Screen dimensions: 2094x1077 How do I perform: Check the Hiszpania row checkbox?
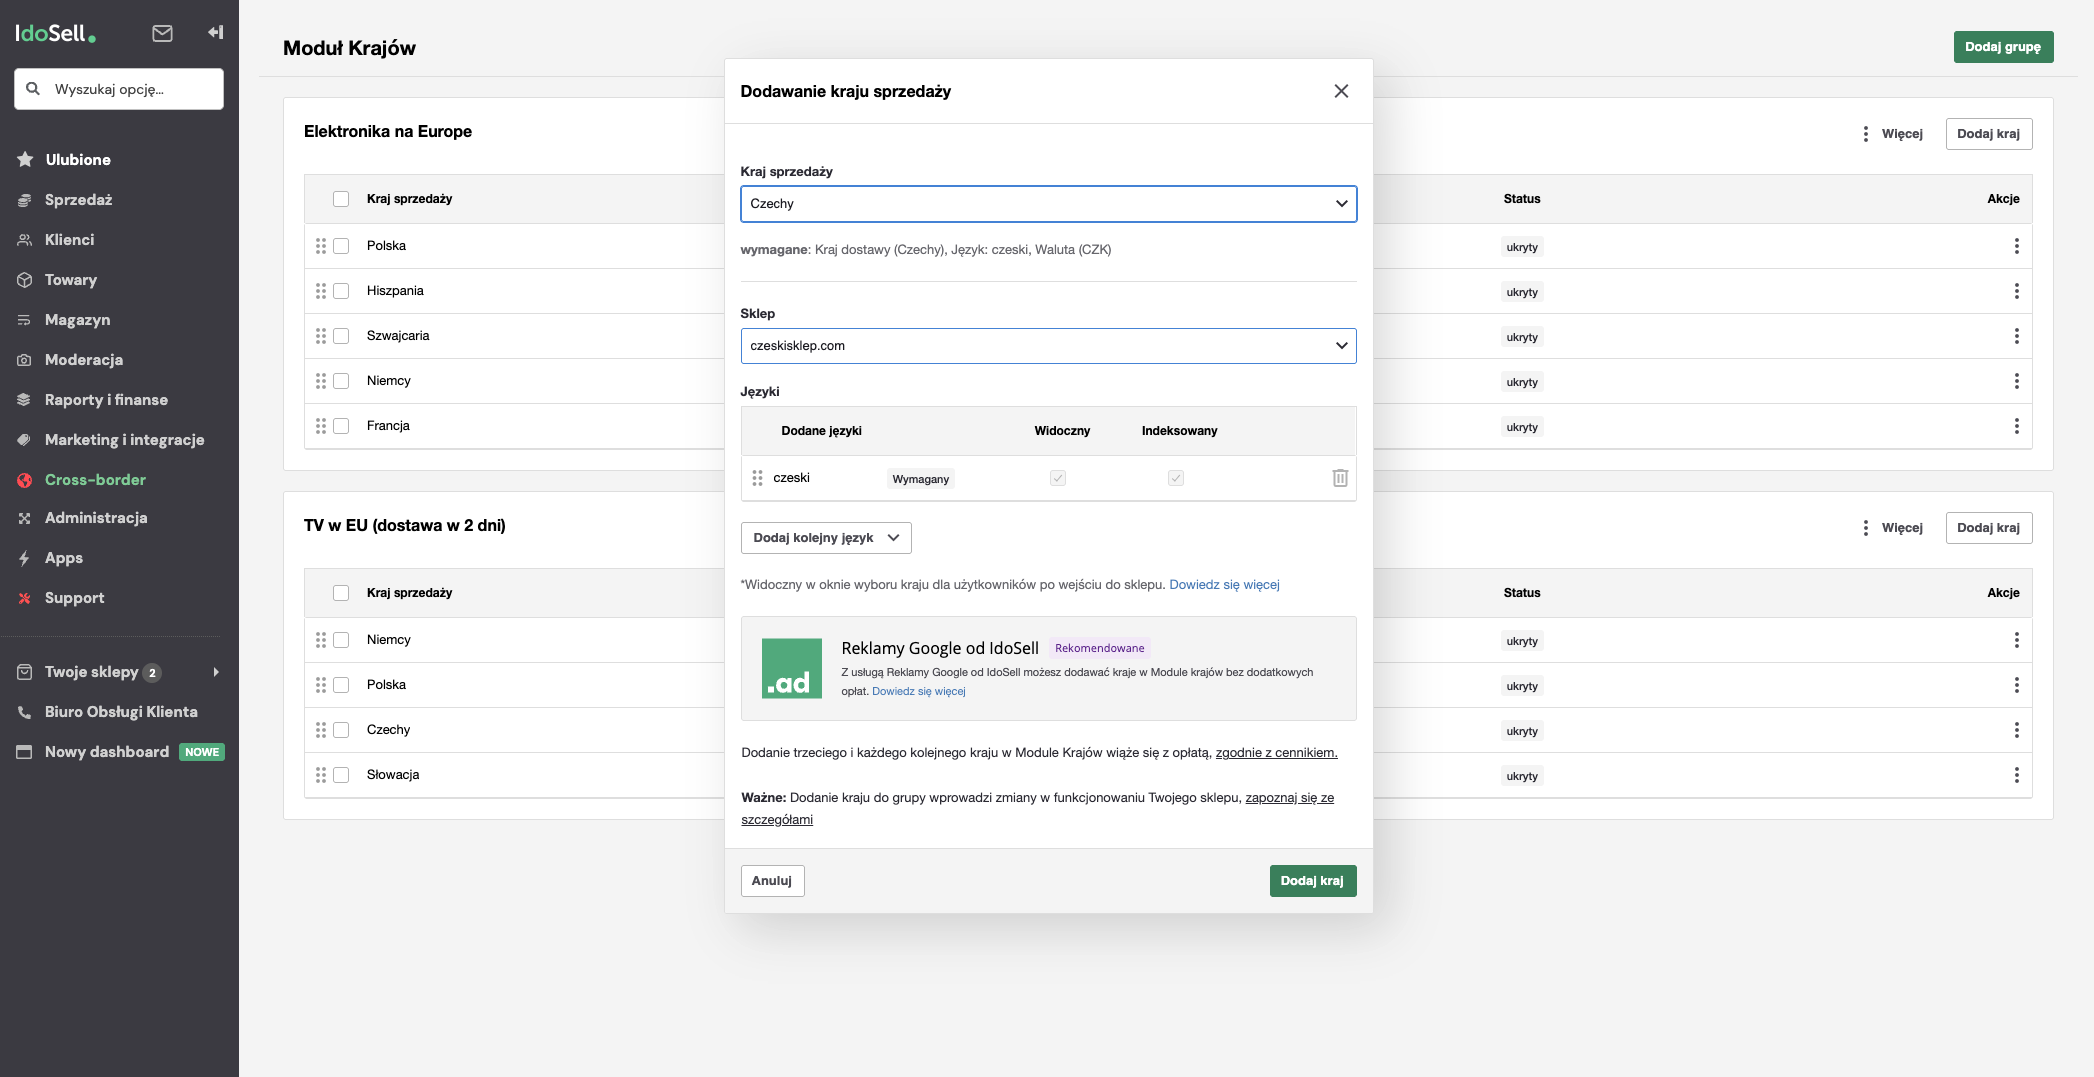341,291
